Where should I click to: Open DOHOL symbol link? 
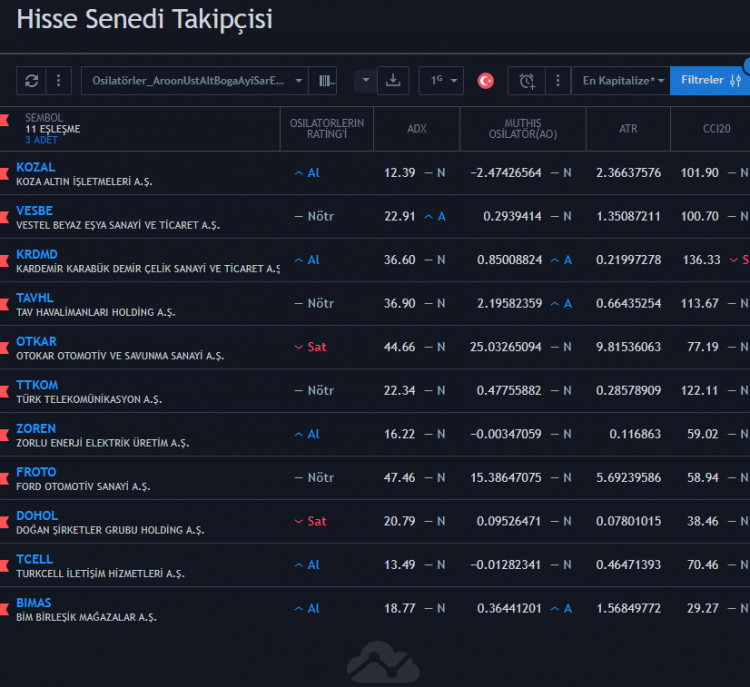37,515
